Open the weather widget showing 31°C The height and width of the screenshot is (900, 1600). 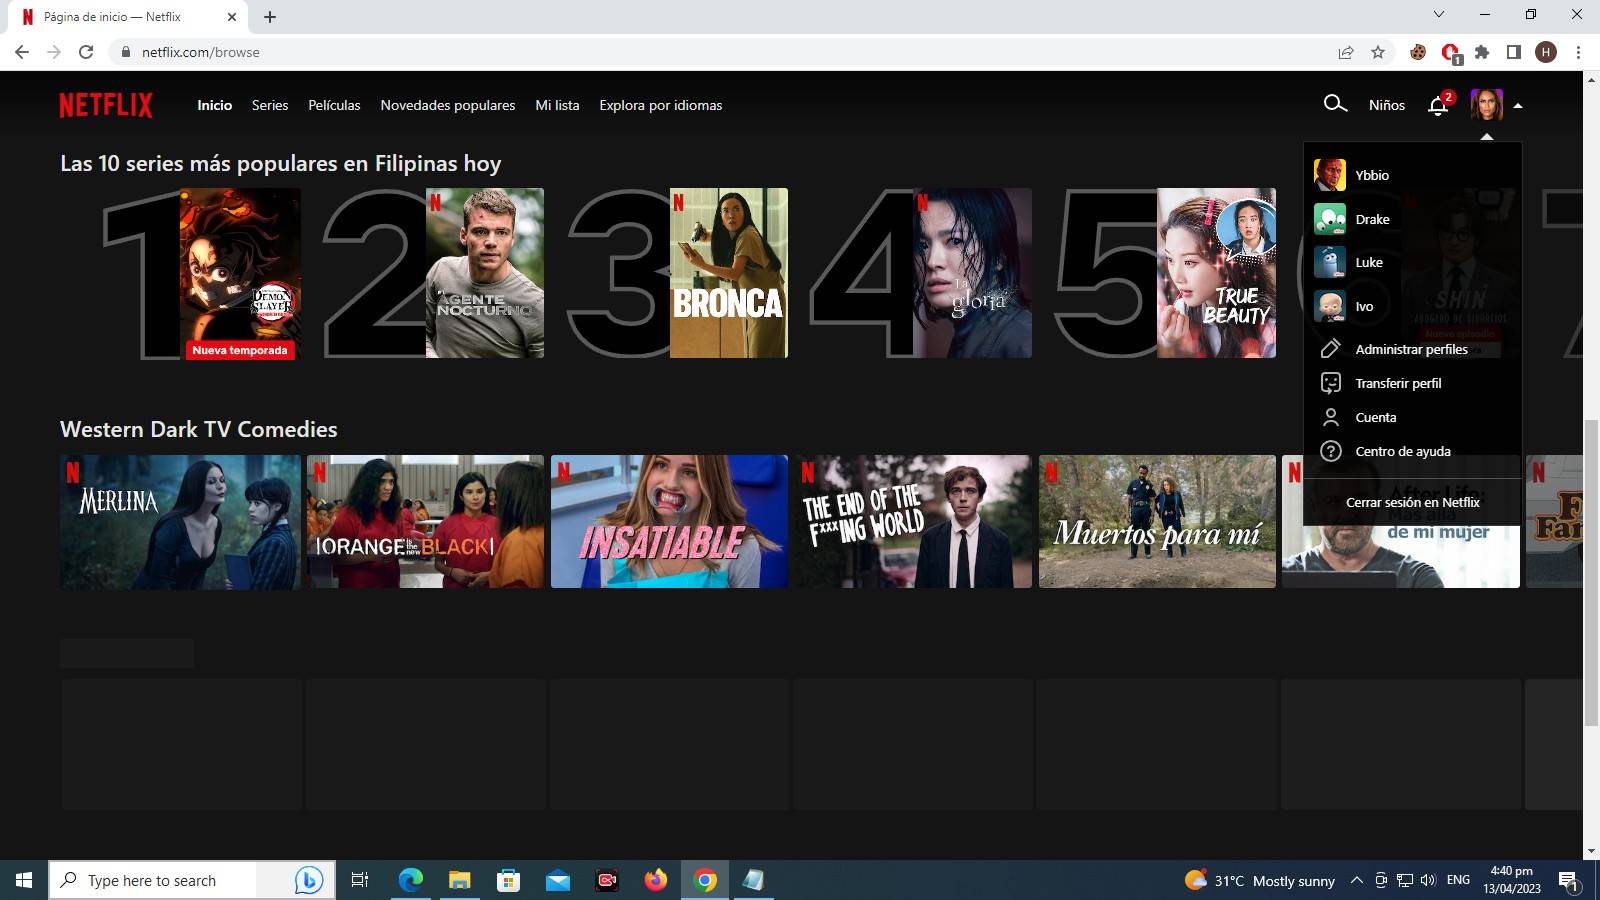click(1260, 880)
